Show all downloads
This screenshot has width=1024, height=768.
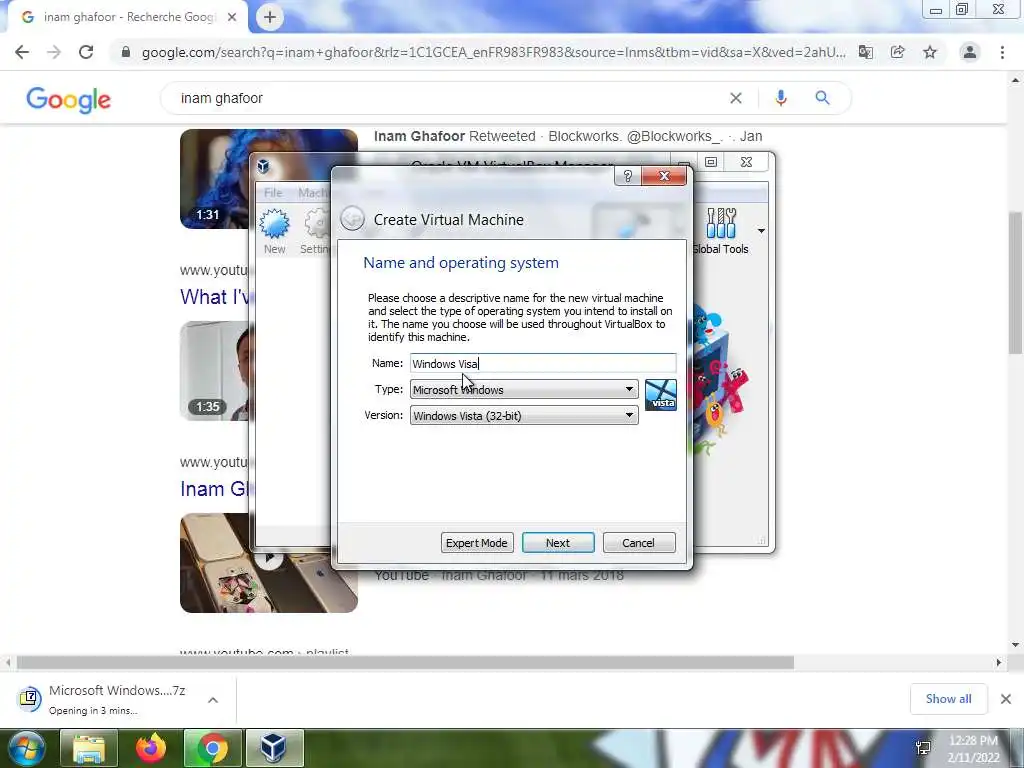point(948,699)
